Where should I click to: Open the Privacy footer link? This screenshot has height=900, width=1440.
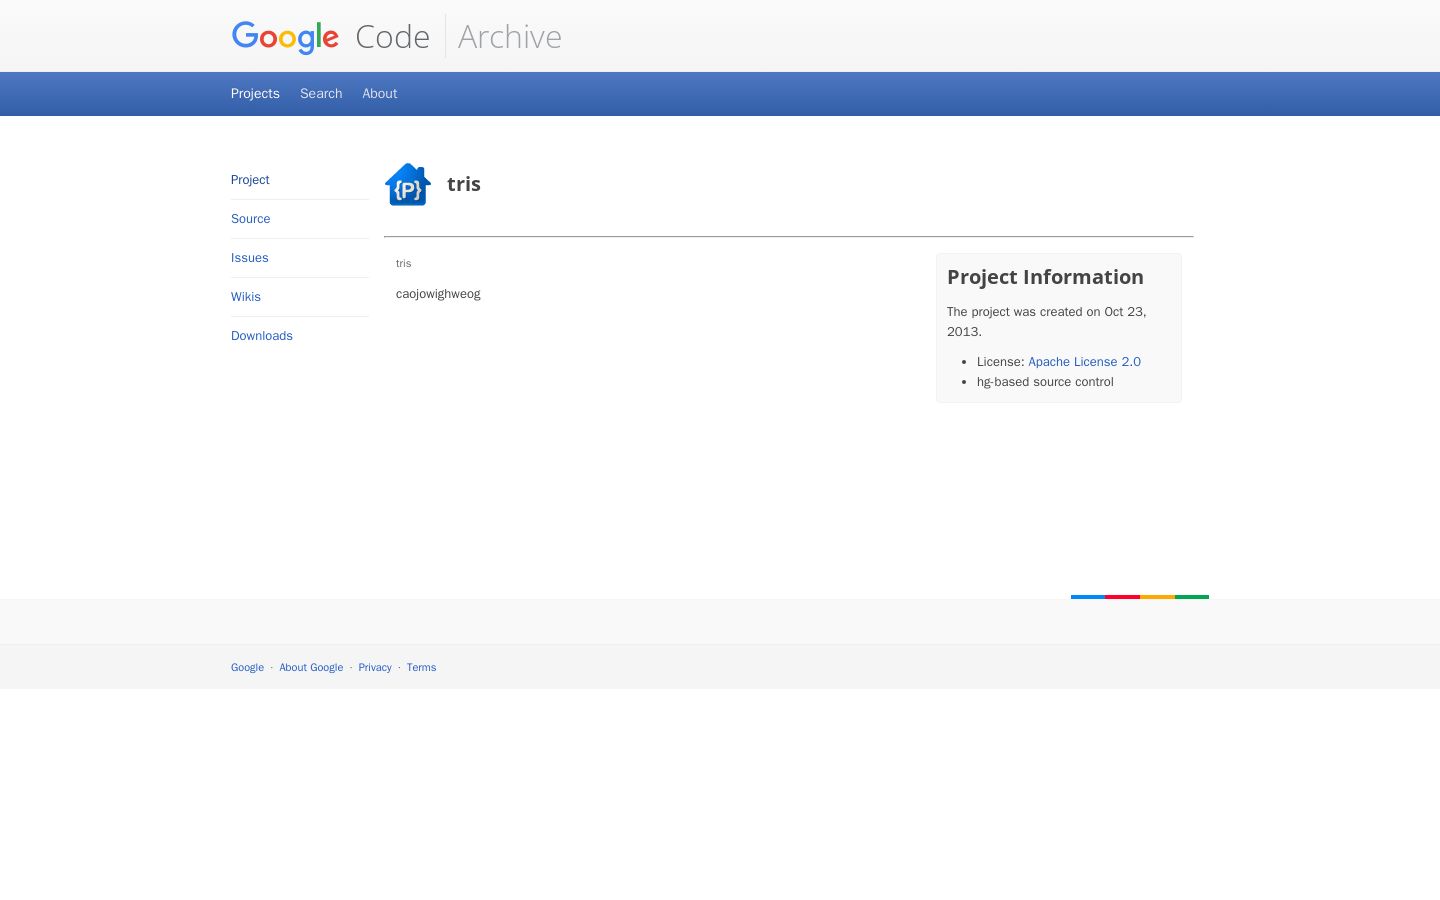pos(375,667)
